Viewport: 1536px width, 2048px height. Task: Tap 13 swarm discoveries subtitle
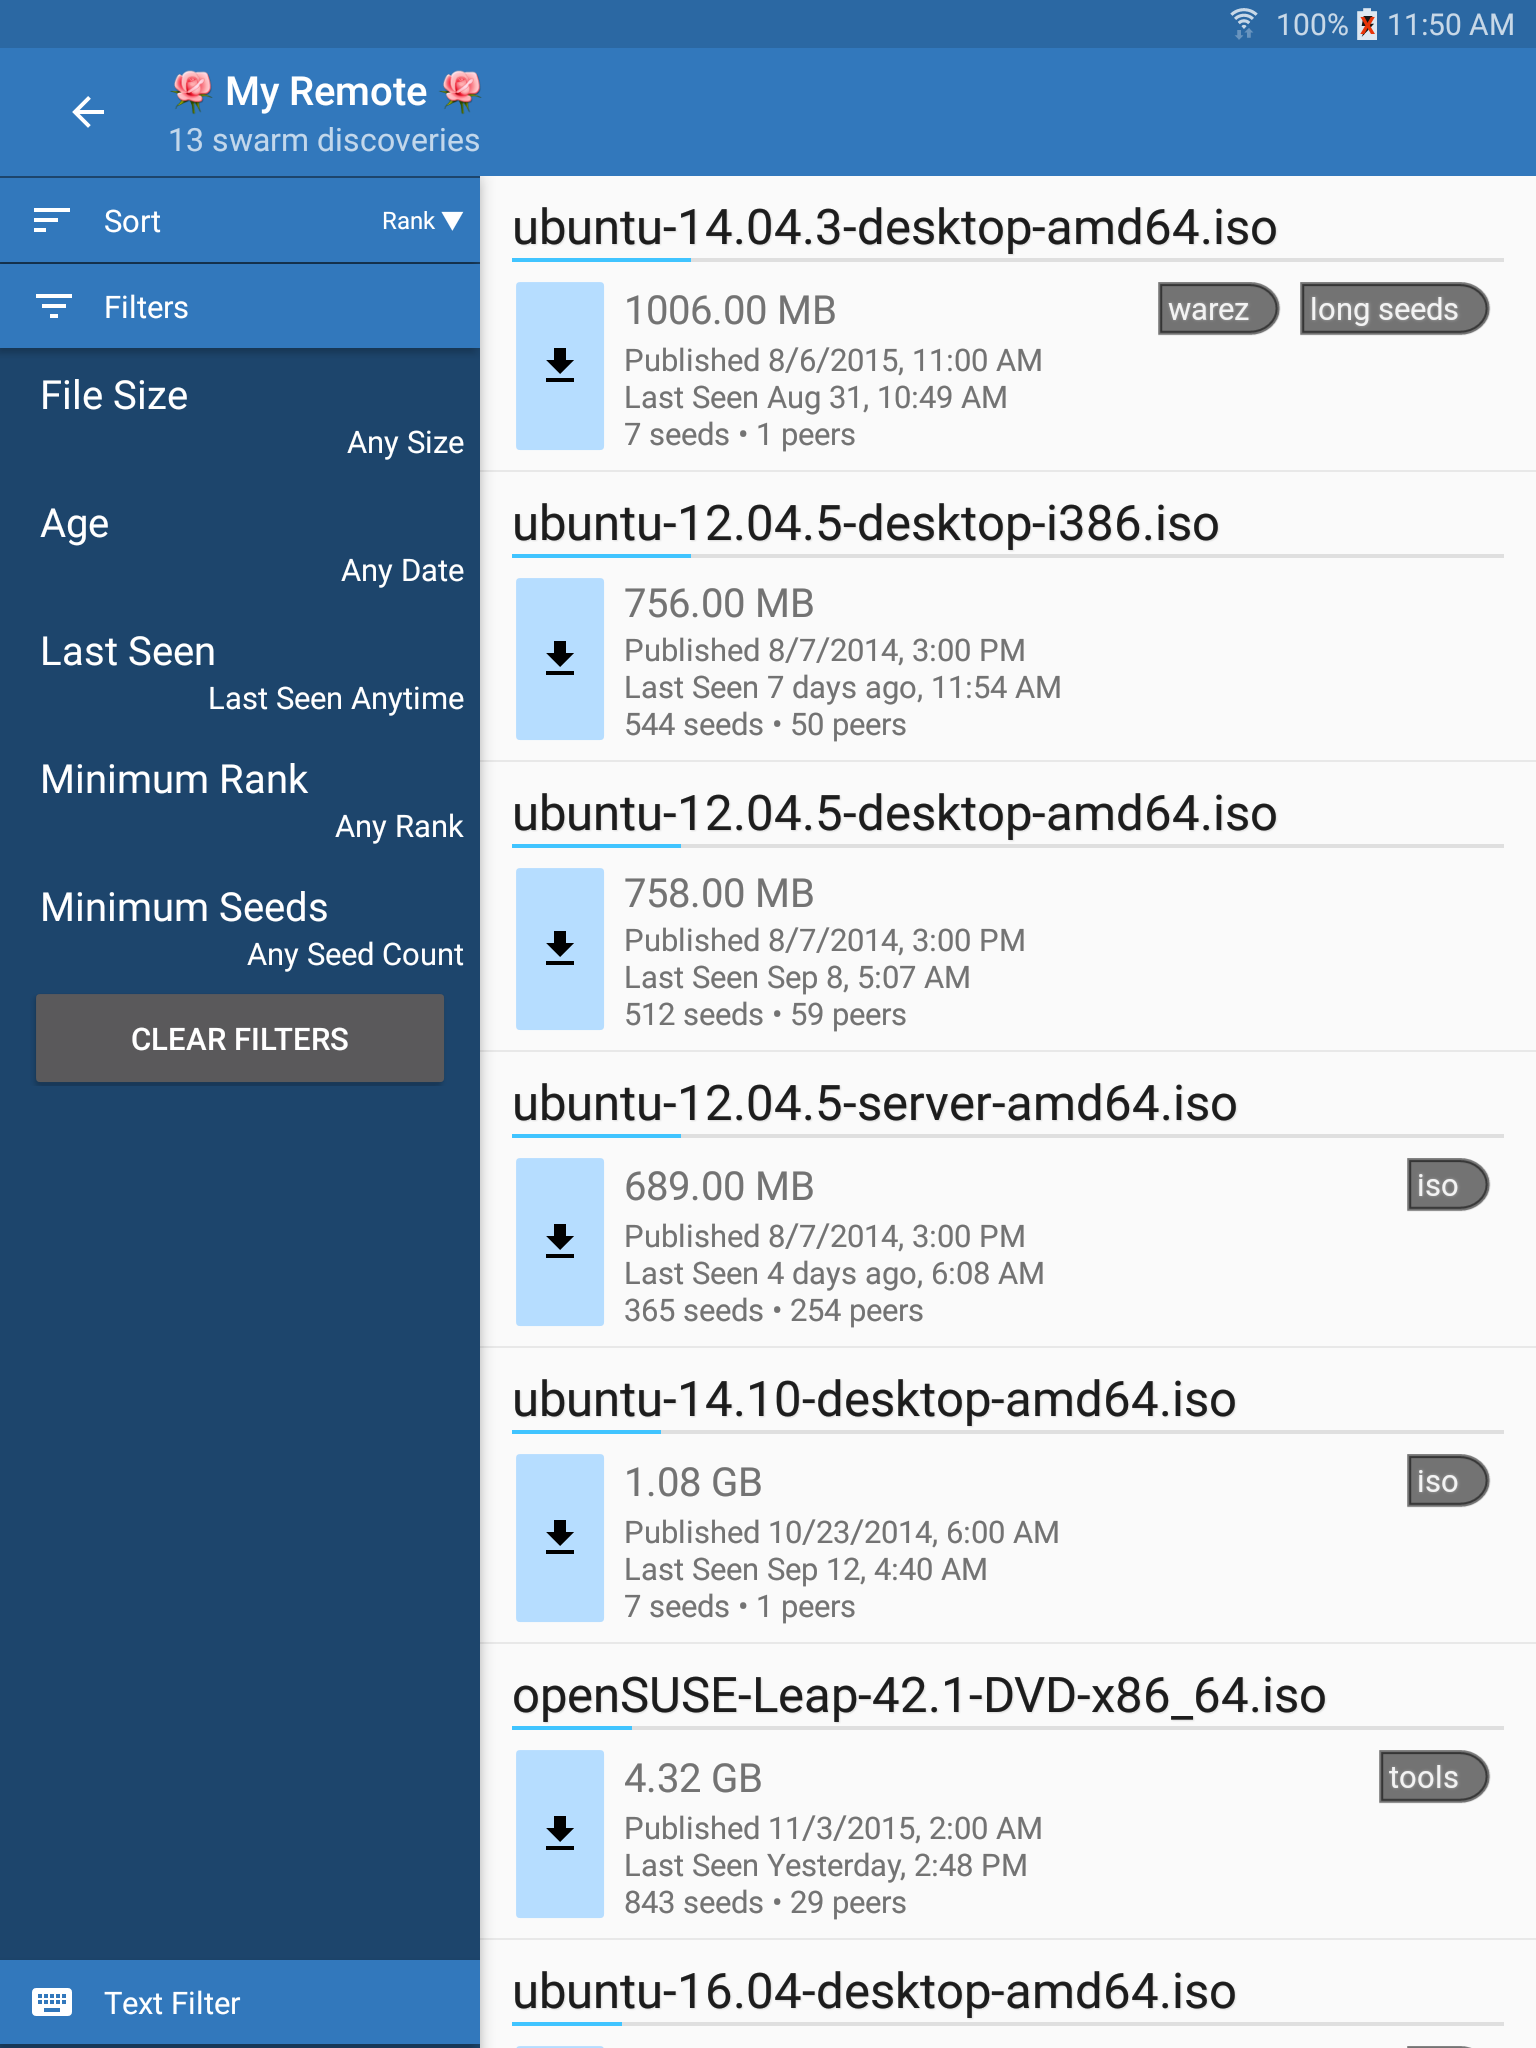[x=324, y=140]
